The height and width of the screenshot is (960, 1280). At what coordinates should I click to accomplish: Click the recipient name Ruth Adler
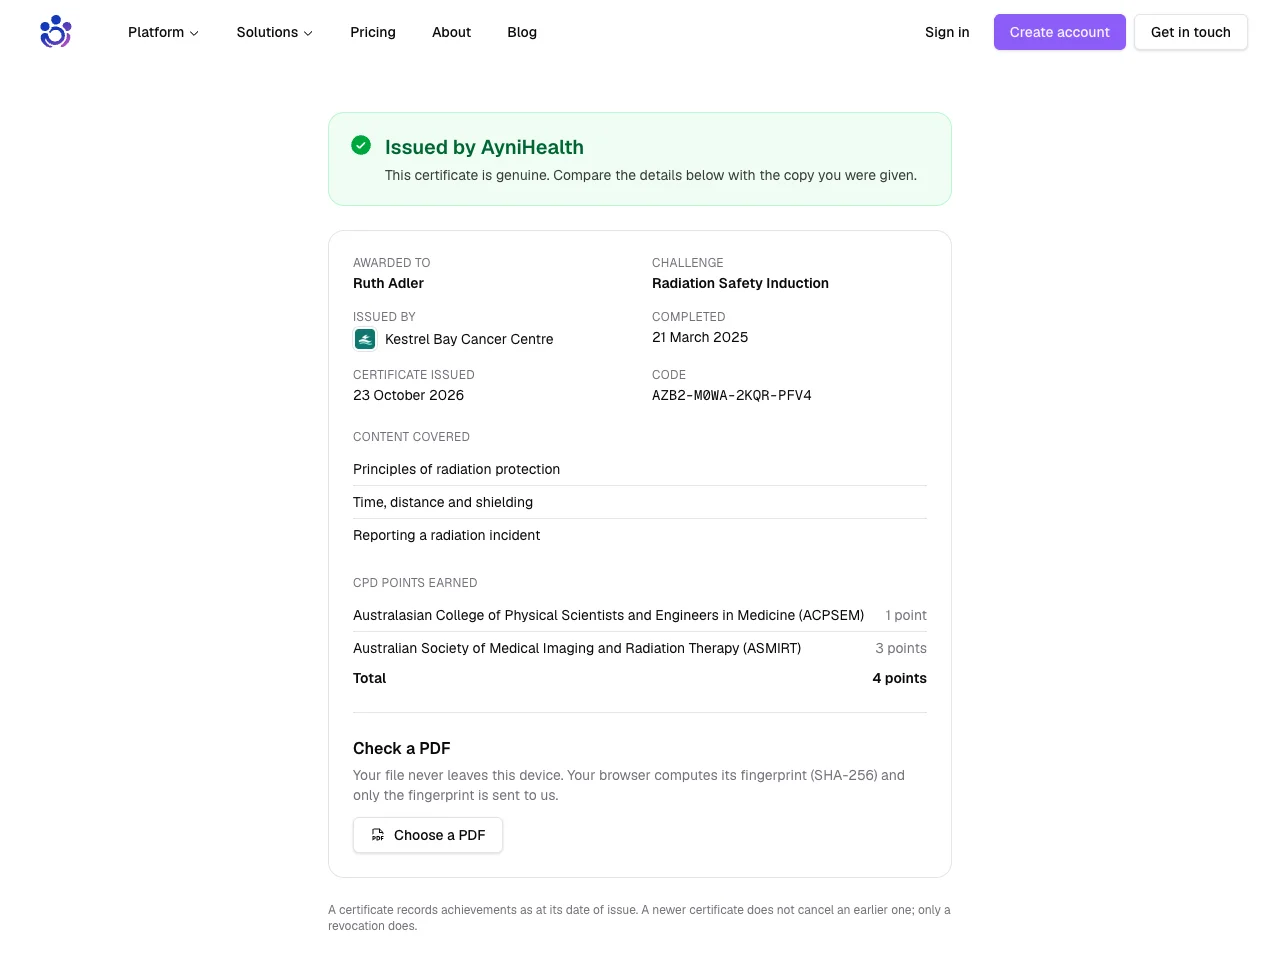[388, 283]
